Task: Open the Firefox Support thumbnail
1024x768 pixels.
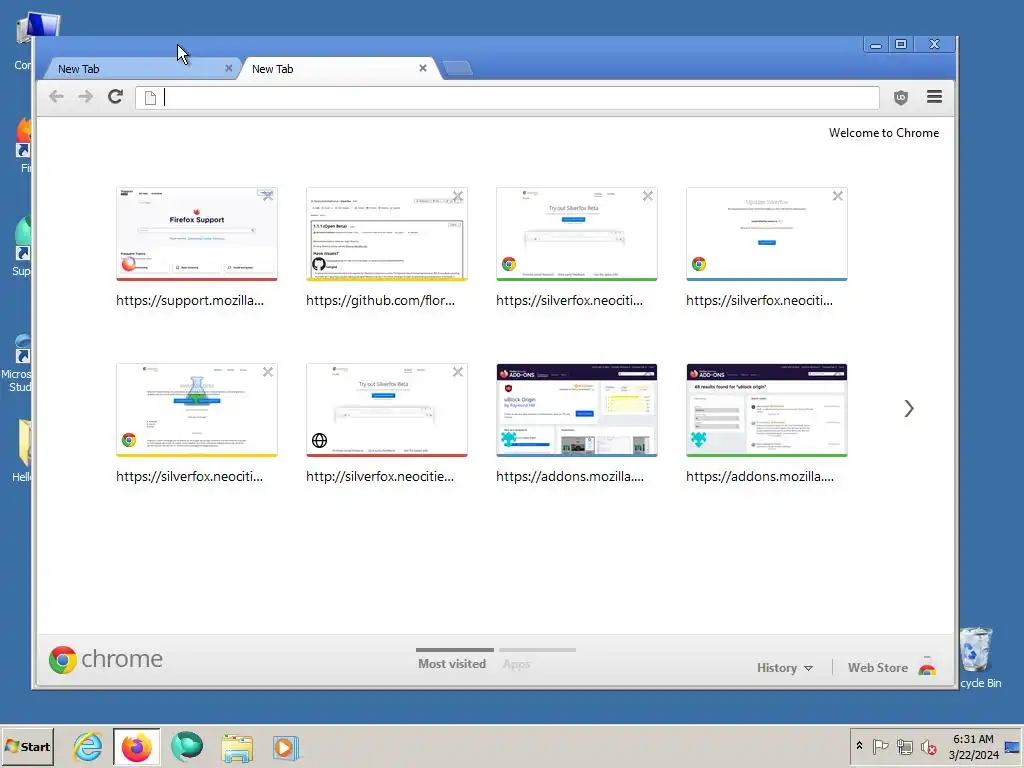Action: coord(197,234)
